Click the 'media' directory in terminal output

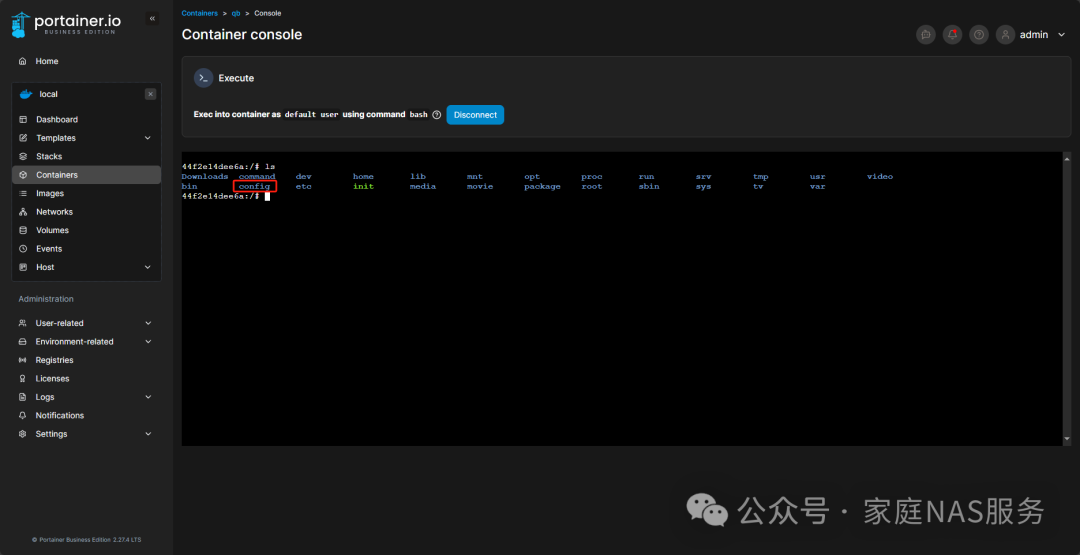[422, 187]
